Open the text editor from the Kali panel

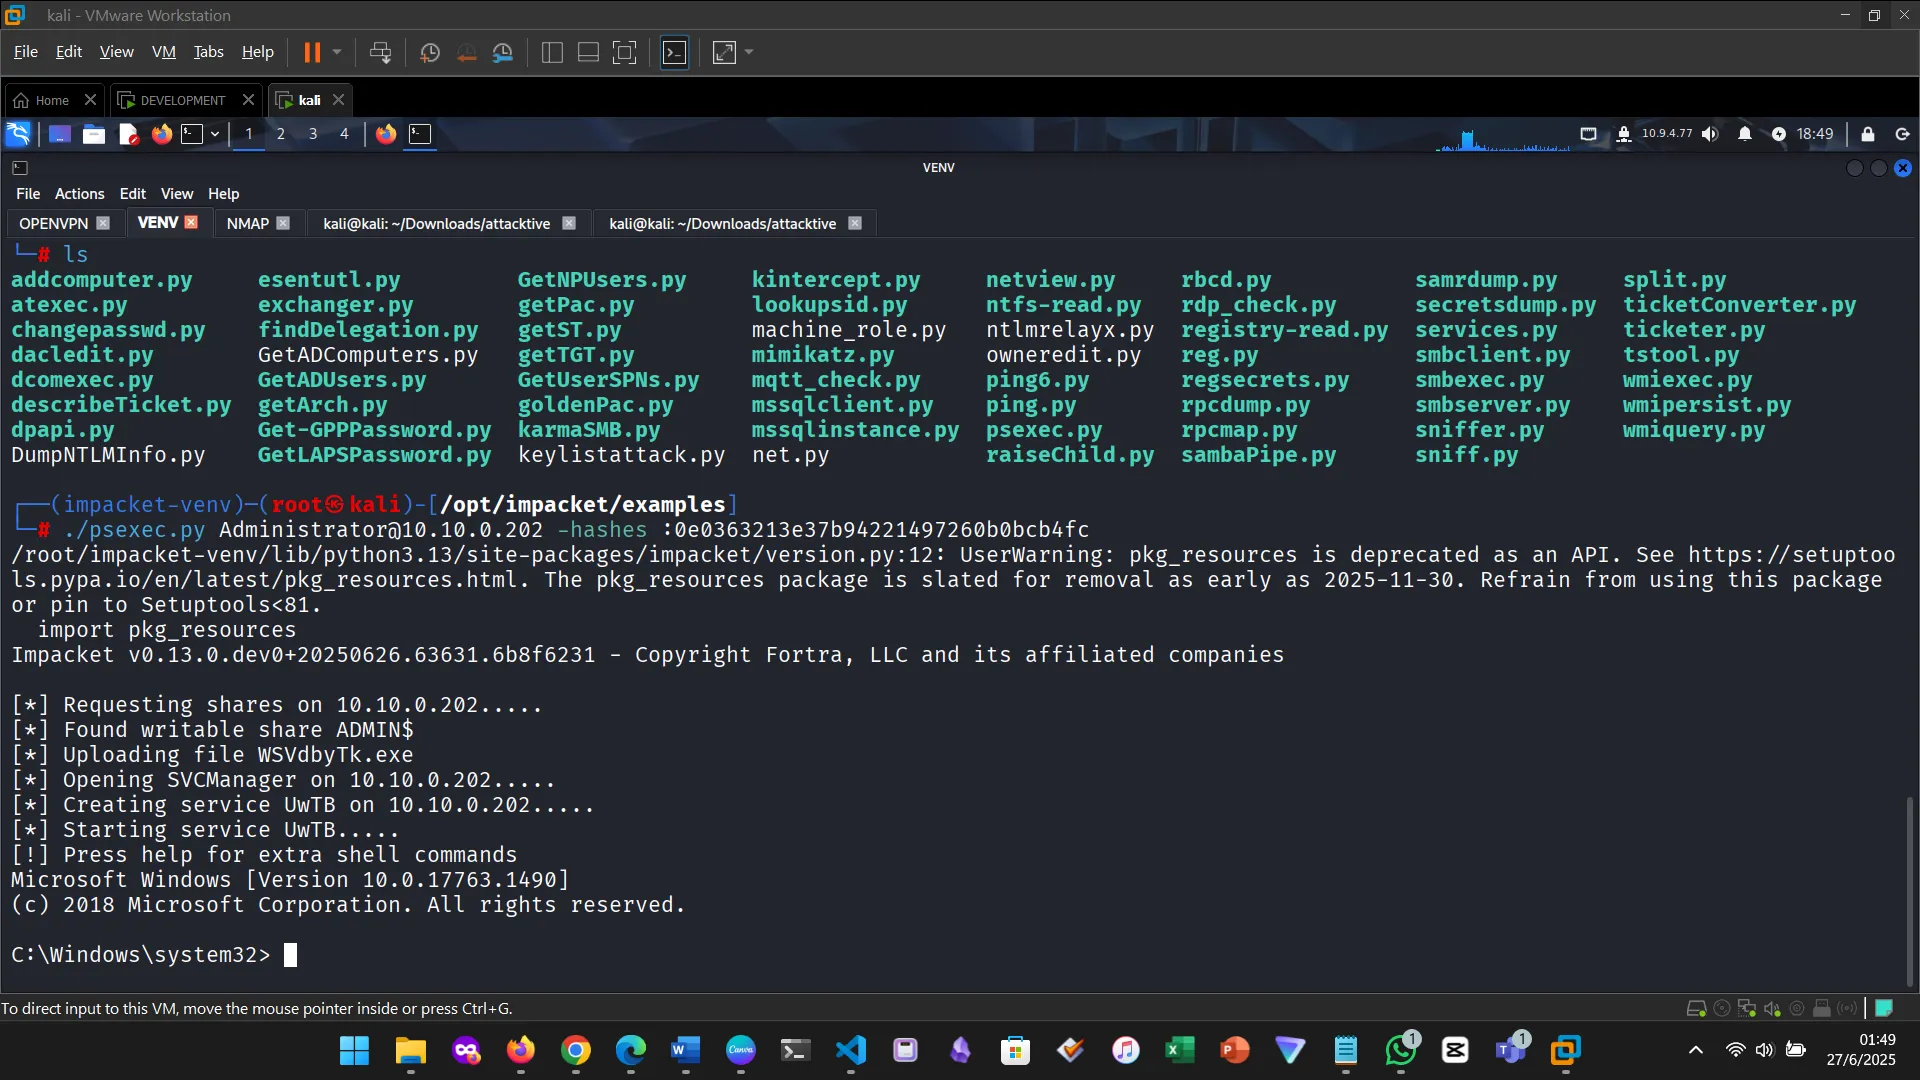(128, 133)
